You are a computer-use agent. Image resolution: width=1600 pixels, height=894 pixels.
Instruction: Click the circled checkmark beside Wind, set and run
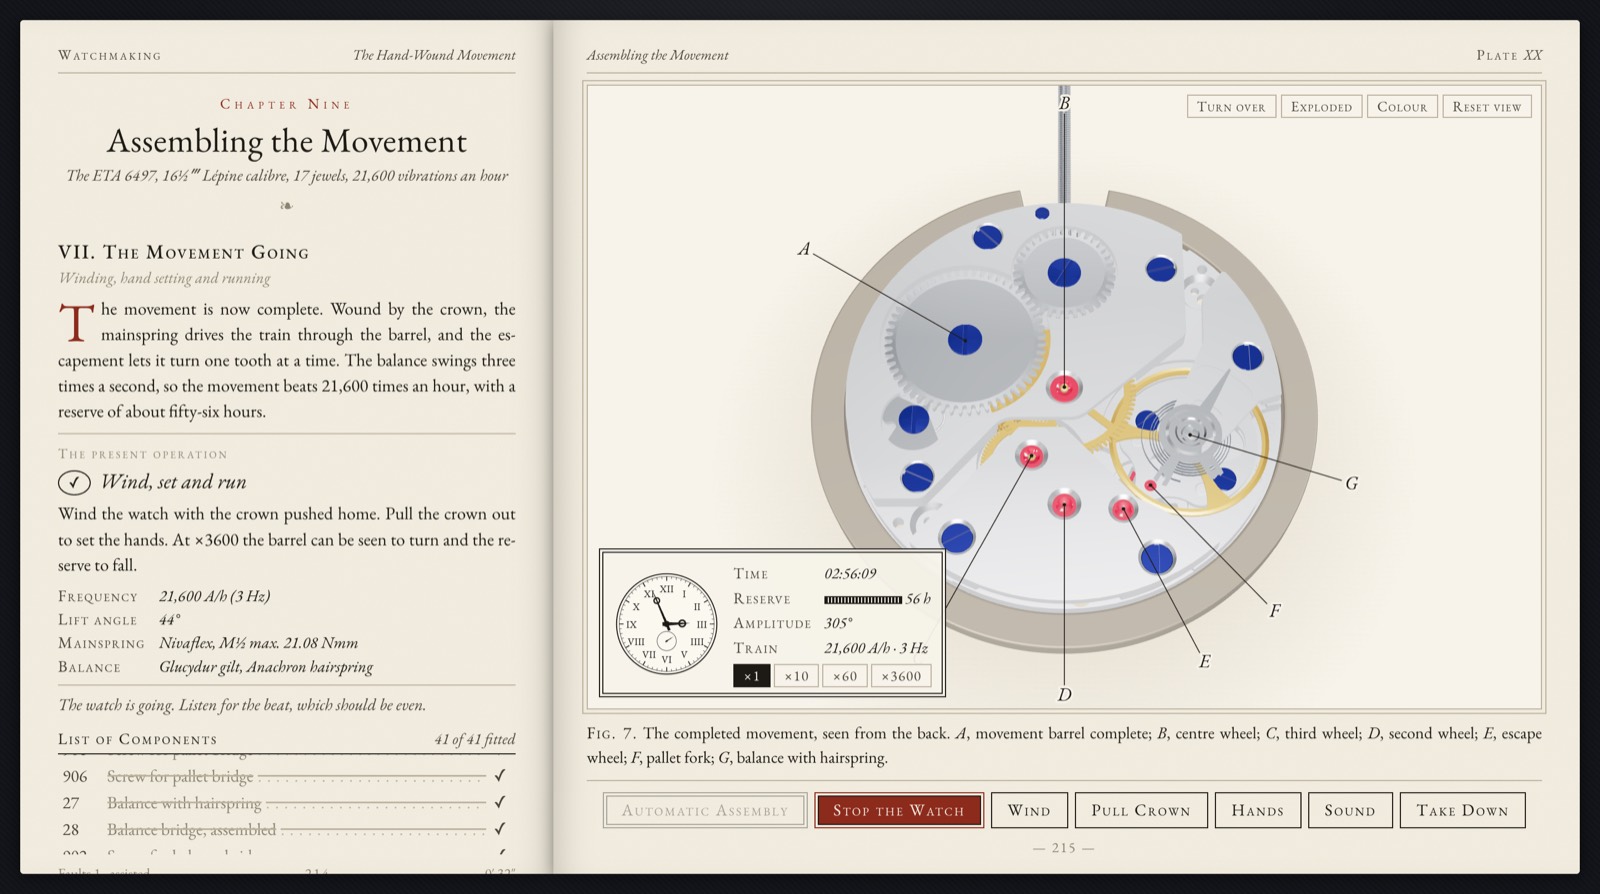(74, 483)
